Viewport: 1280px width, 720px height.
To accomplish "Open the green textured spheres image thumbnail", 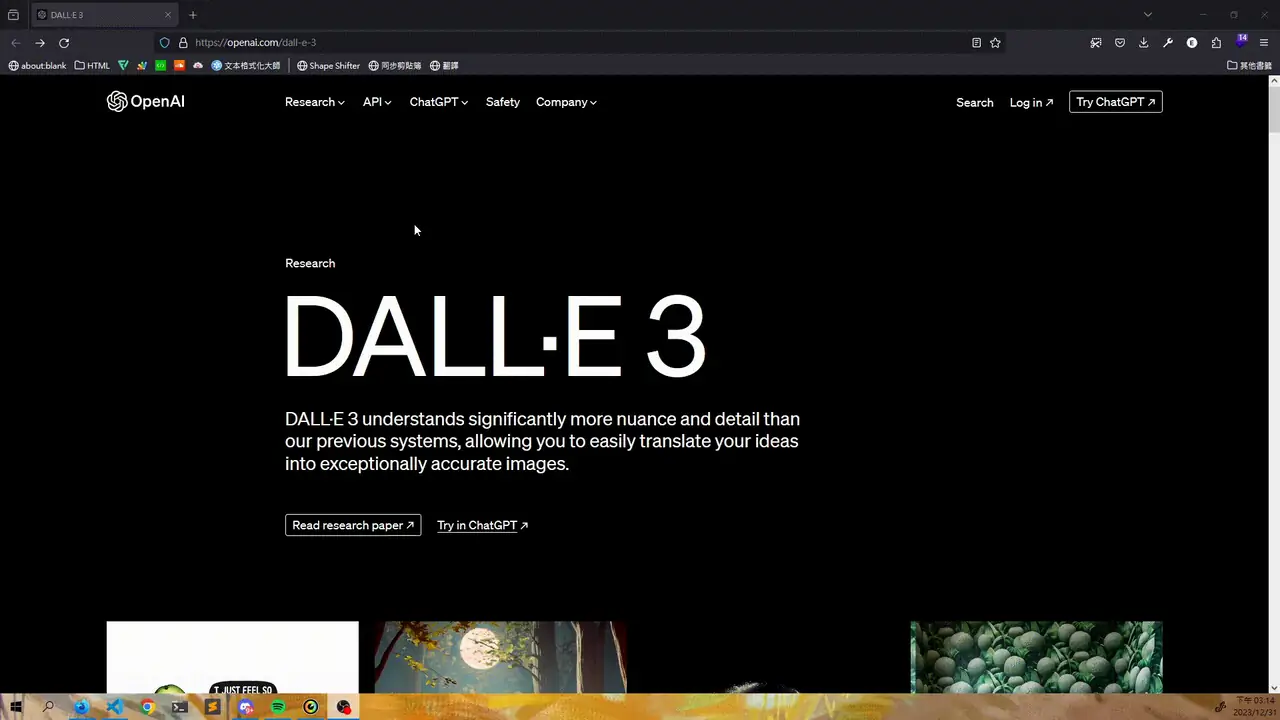I will tap(1037, 657).
